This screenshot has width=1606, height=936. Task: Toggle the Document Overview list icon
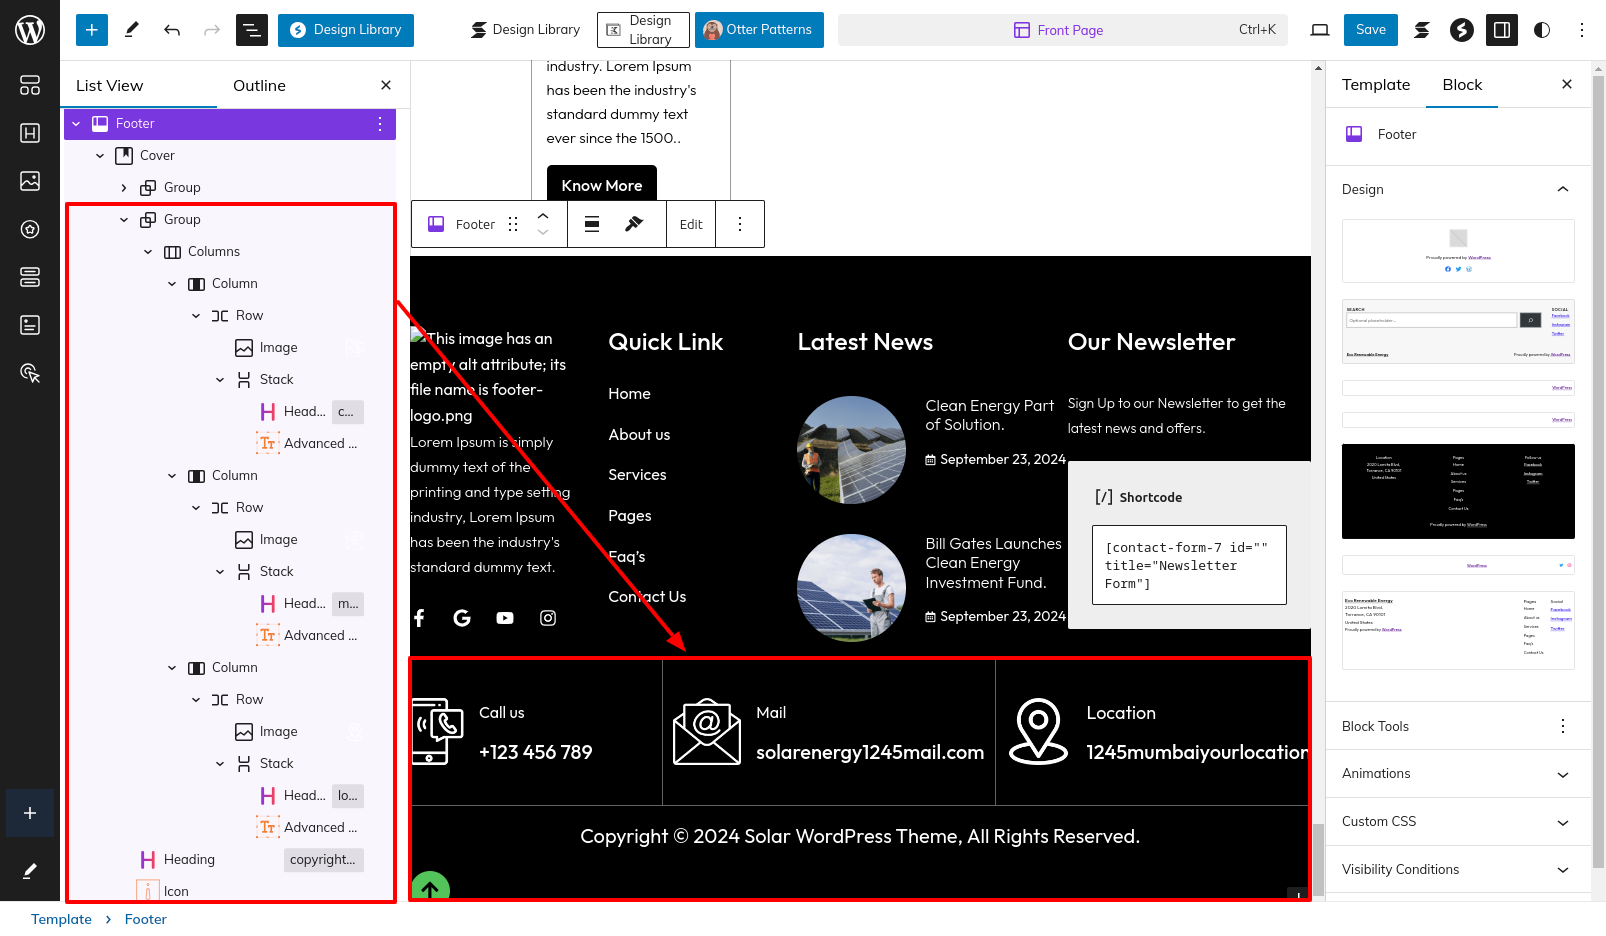tap(252, 30)
